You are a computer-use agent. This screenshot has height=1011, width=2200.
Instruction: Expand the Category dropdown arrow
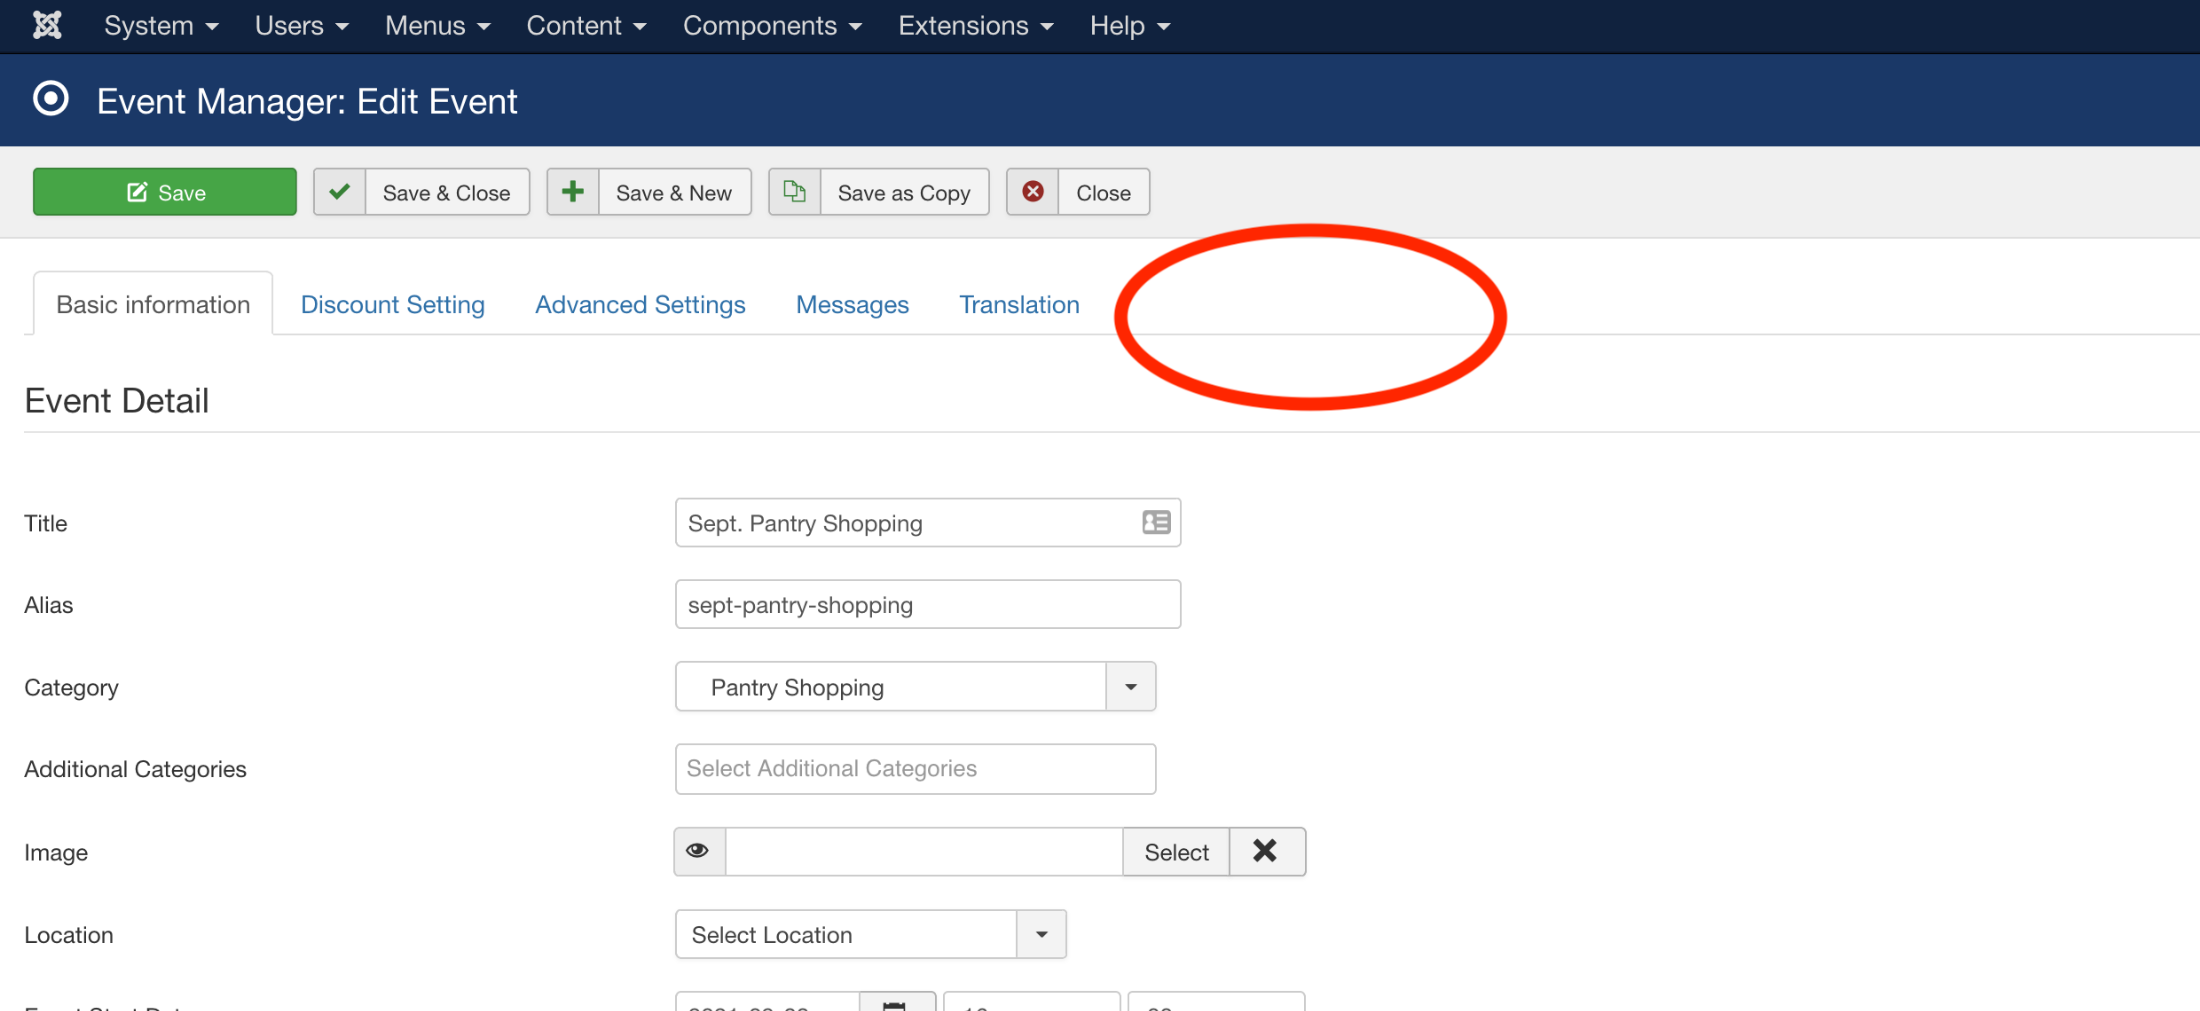tap(1131, 687)
